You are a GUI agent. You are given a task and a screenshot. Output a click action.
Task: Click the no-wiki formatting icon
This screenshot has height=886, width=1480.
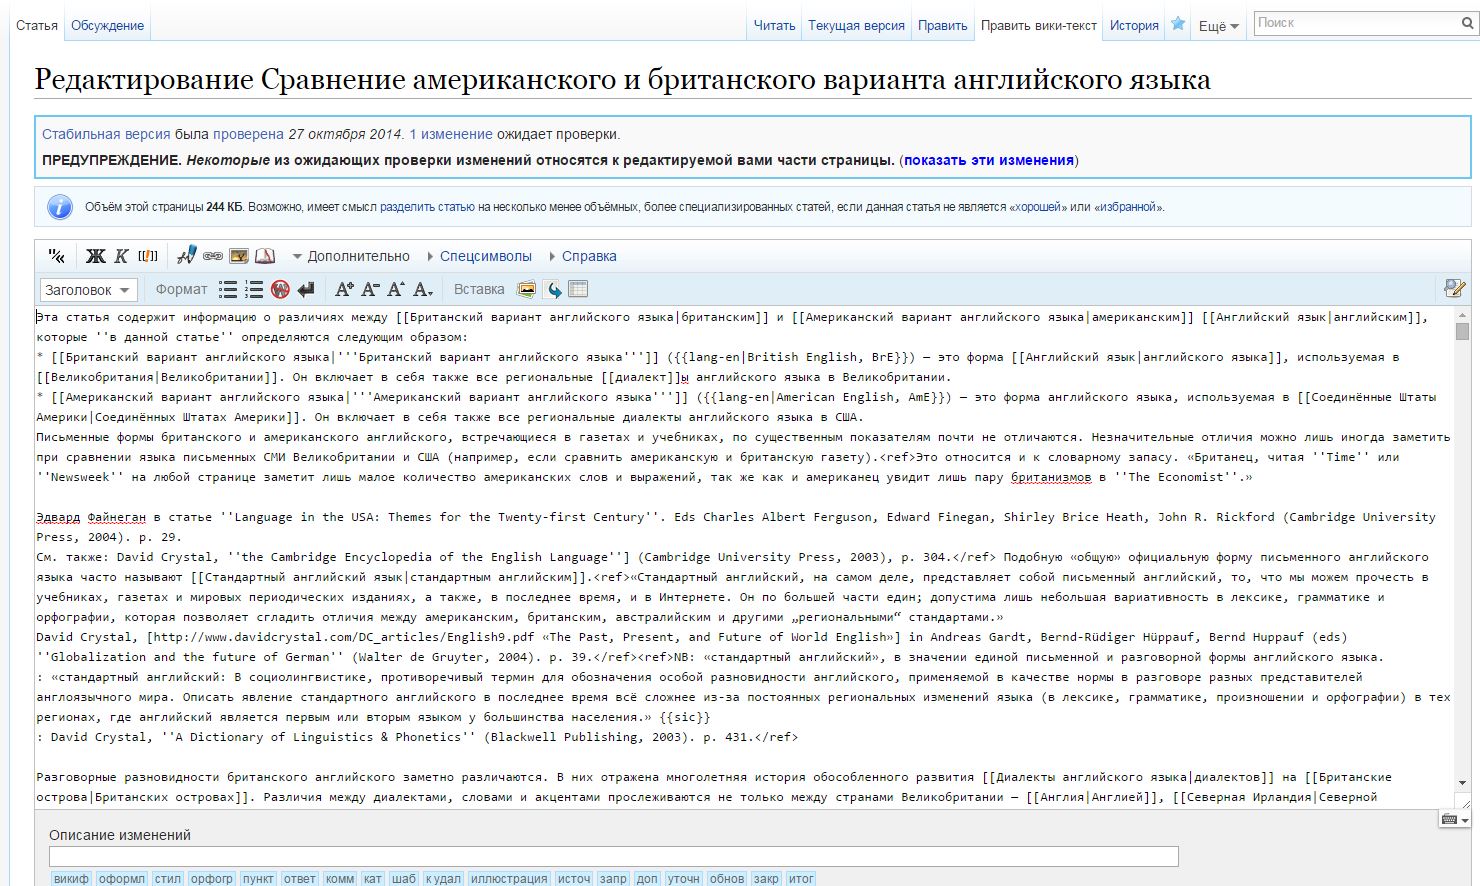point(280,289)
